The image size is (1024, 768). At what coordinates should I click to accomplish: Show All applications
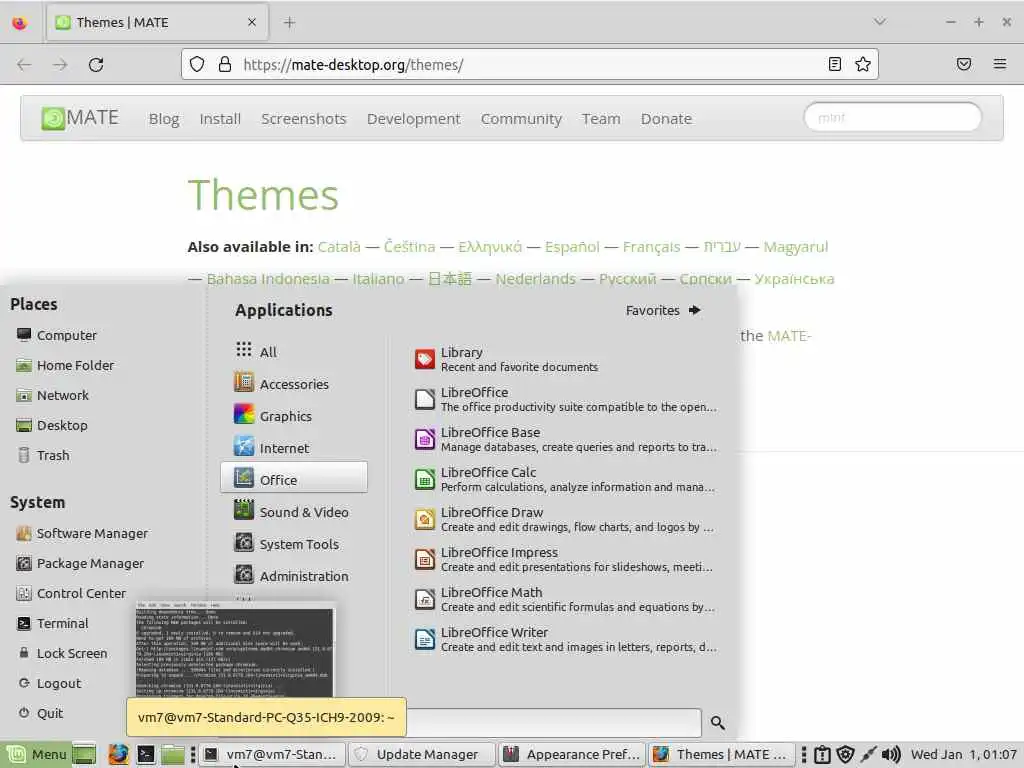coord(294,351)
